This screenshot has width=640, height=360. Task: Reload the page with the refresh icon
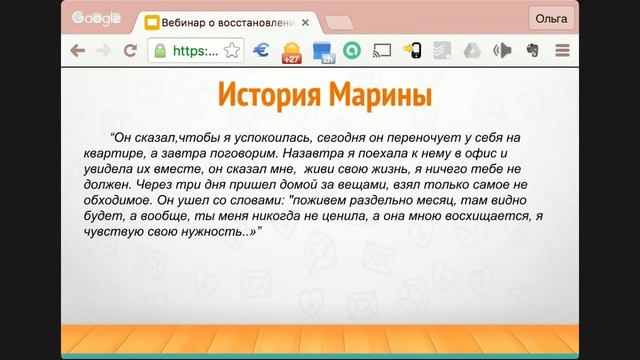(x=130, y=51)
